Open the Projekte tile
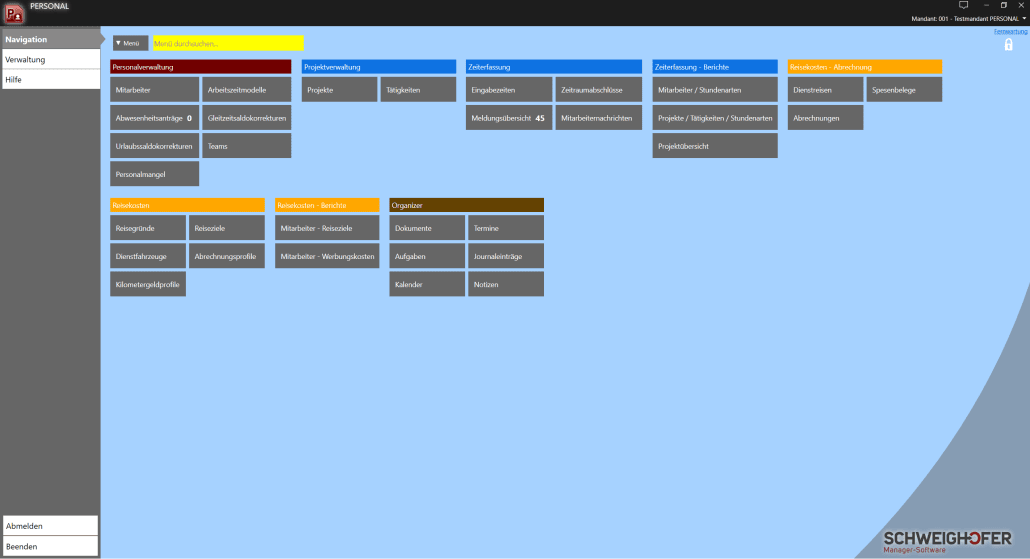 339,90
